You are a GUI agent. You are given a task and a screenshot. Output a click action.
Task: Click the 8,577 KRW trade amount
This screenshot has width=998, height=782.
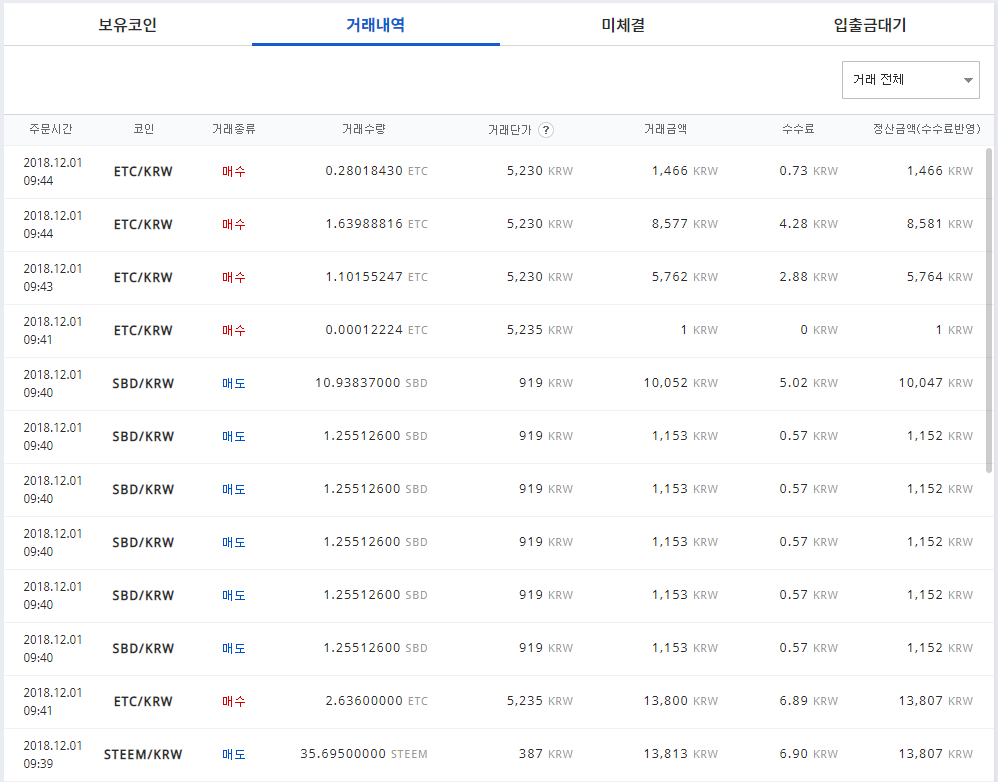pos(684,224)
